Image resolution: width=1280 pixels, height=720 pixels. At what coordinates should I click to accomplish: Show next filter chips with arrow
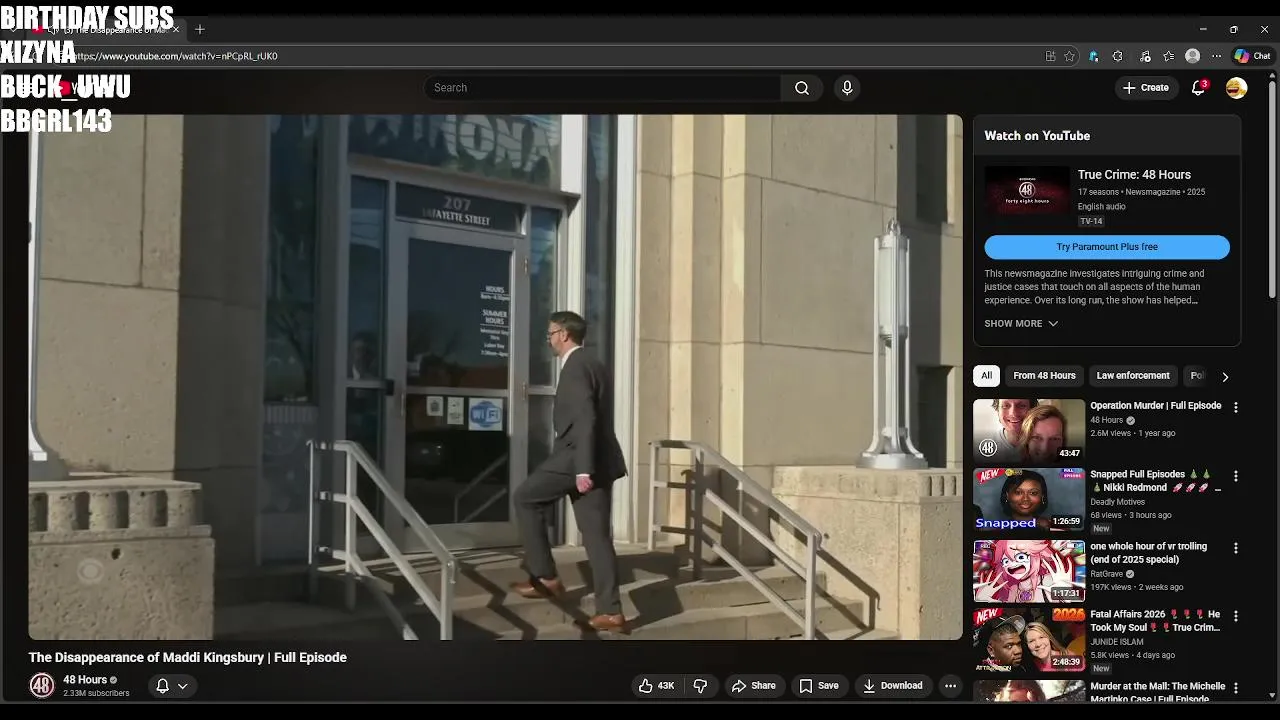1225,377
